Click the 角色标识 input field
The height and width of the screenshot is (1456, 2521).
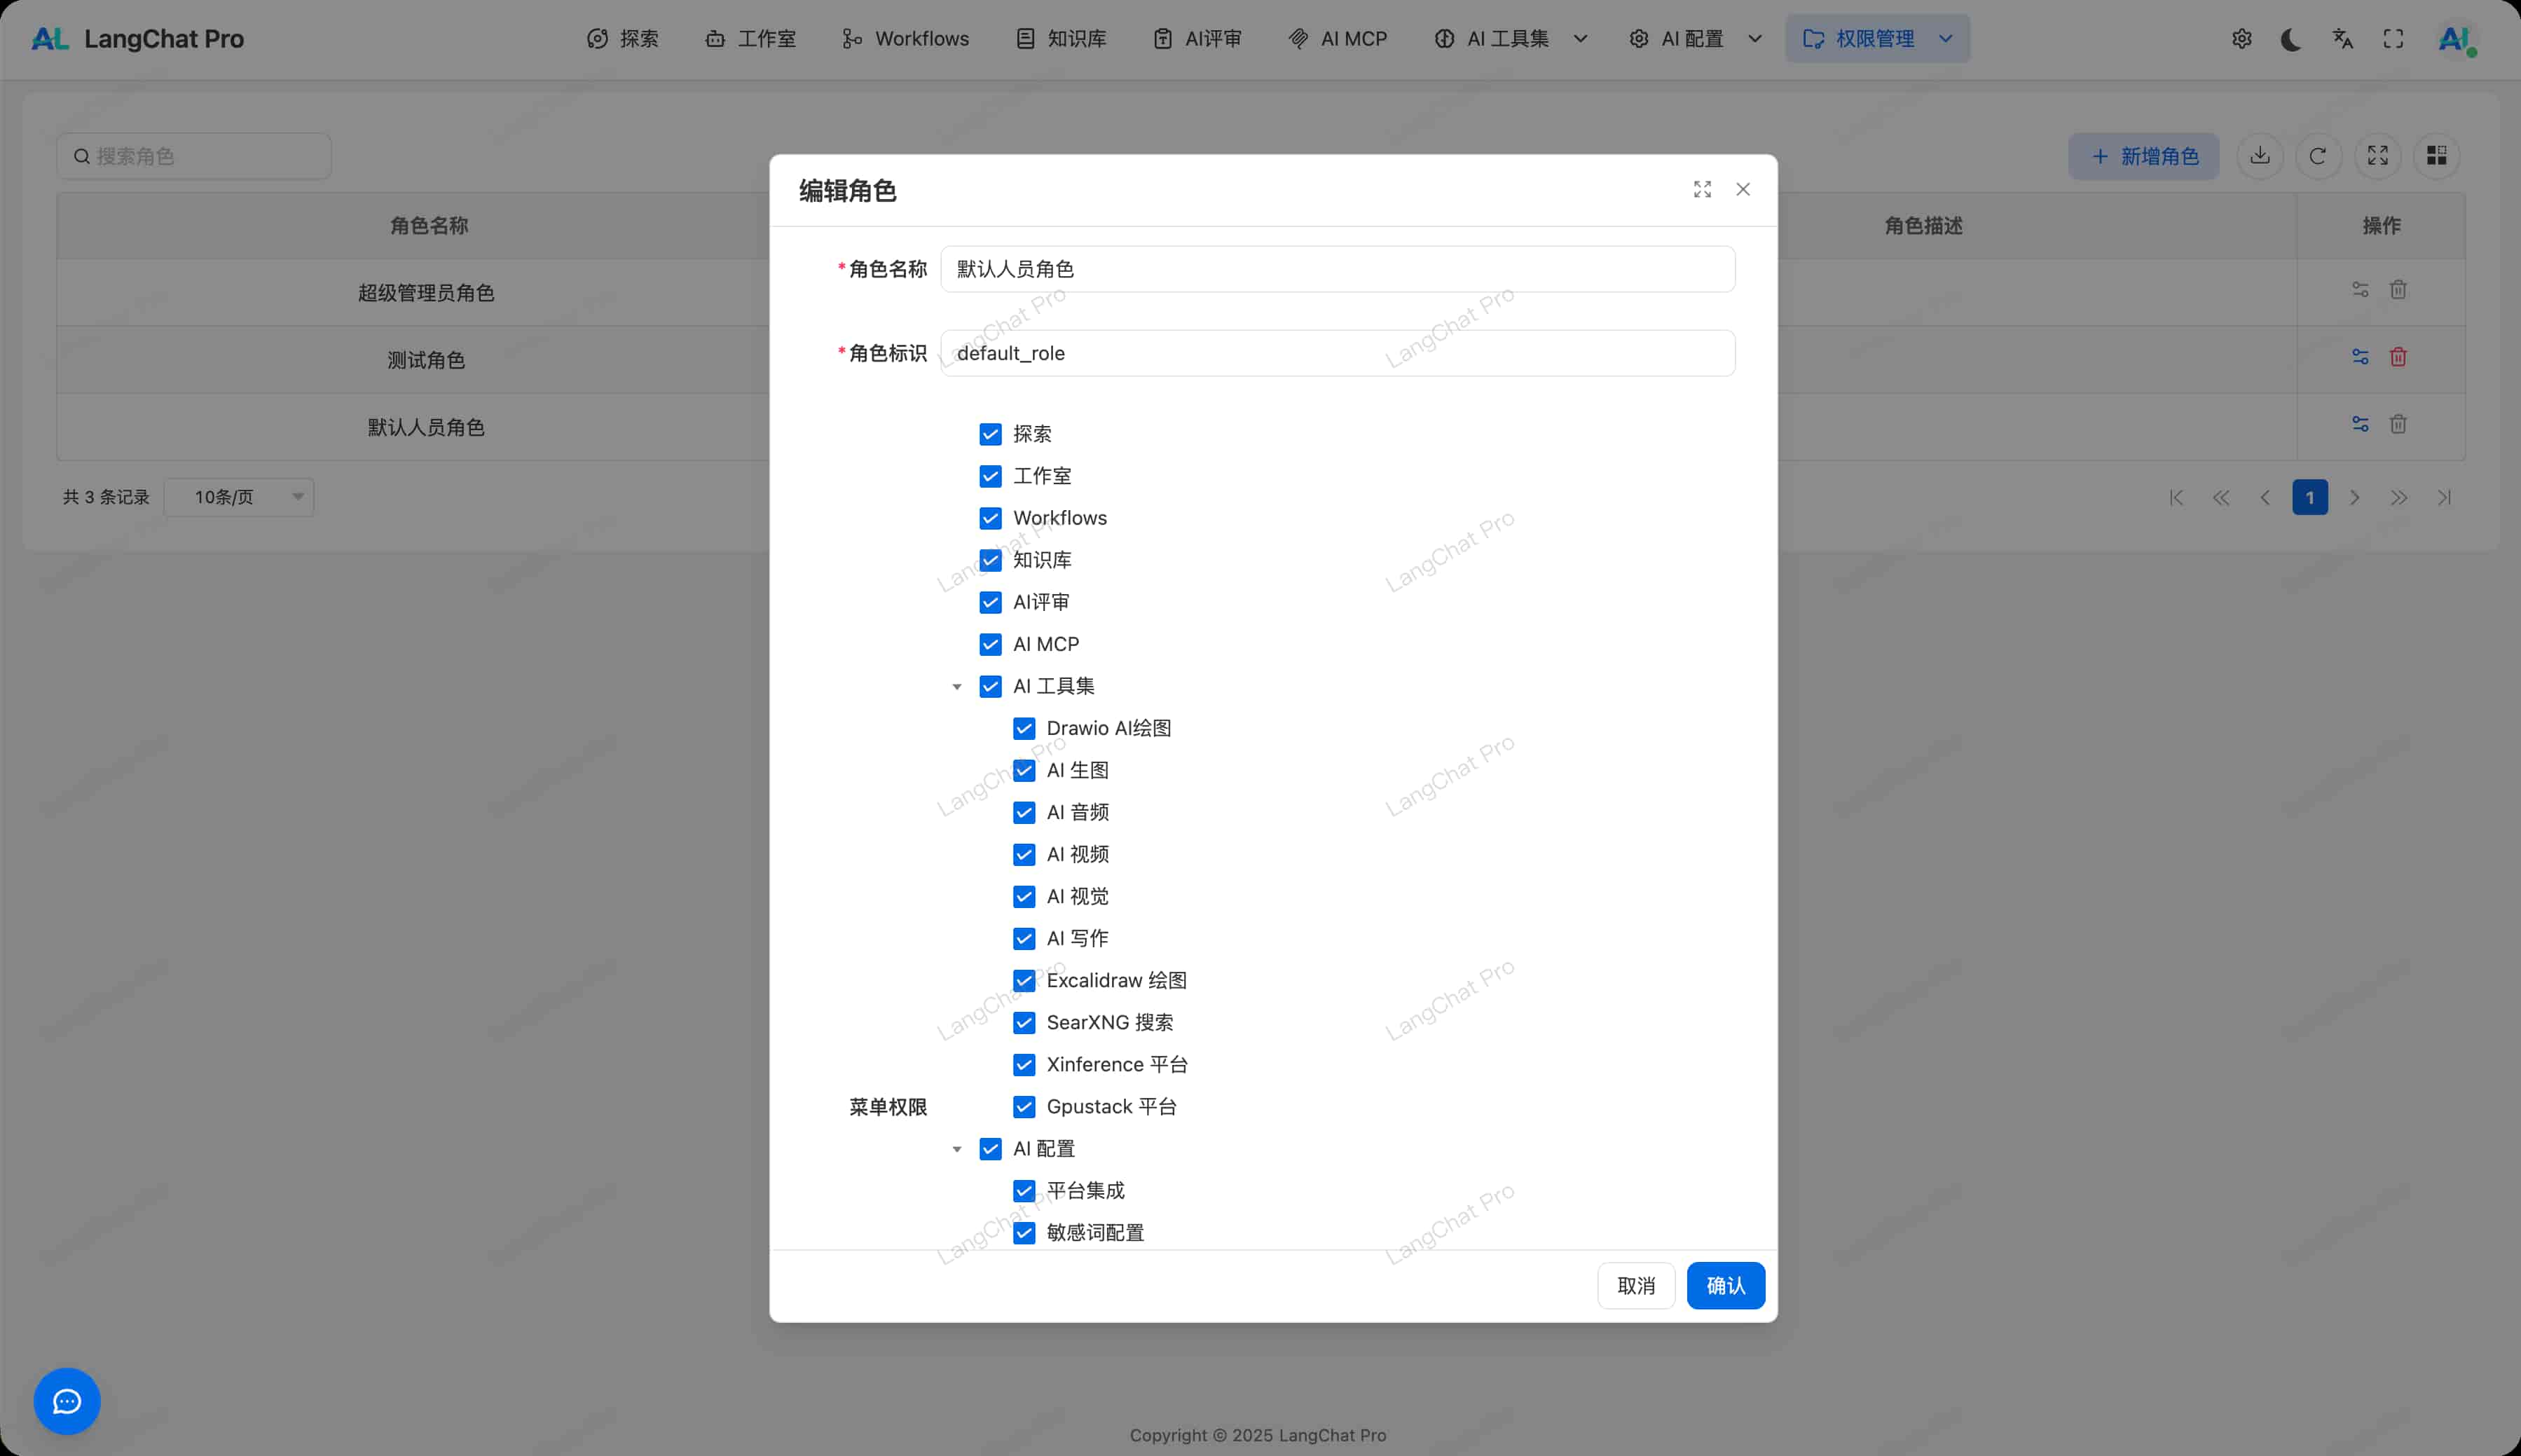1337,353
